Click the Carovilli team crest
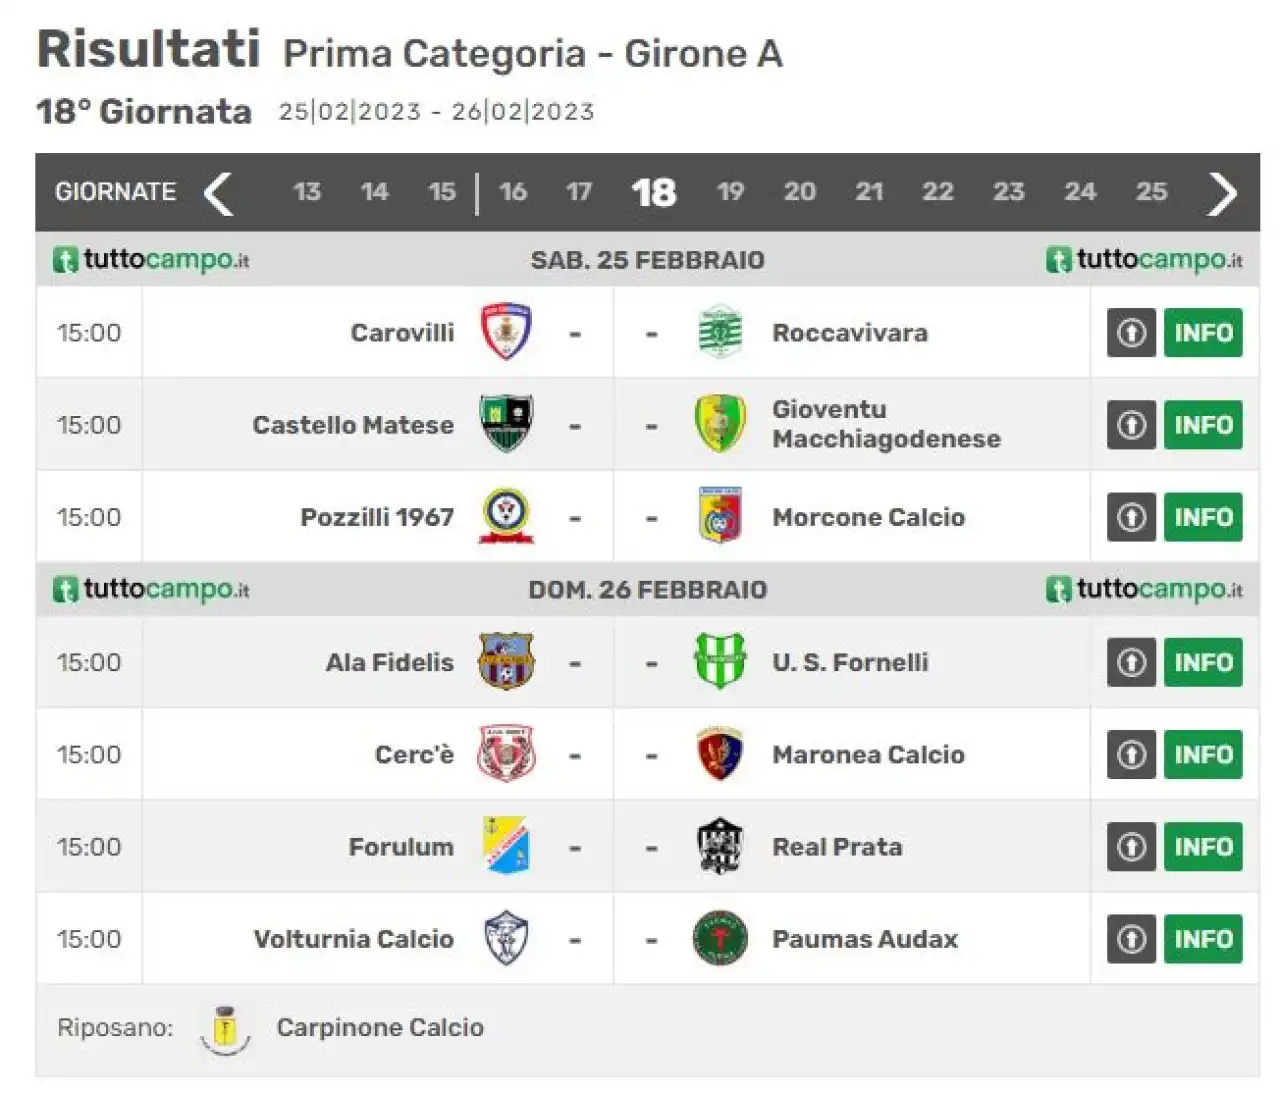1280x1093 pixels. 506,332
